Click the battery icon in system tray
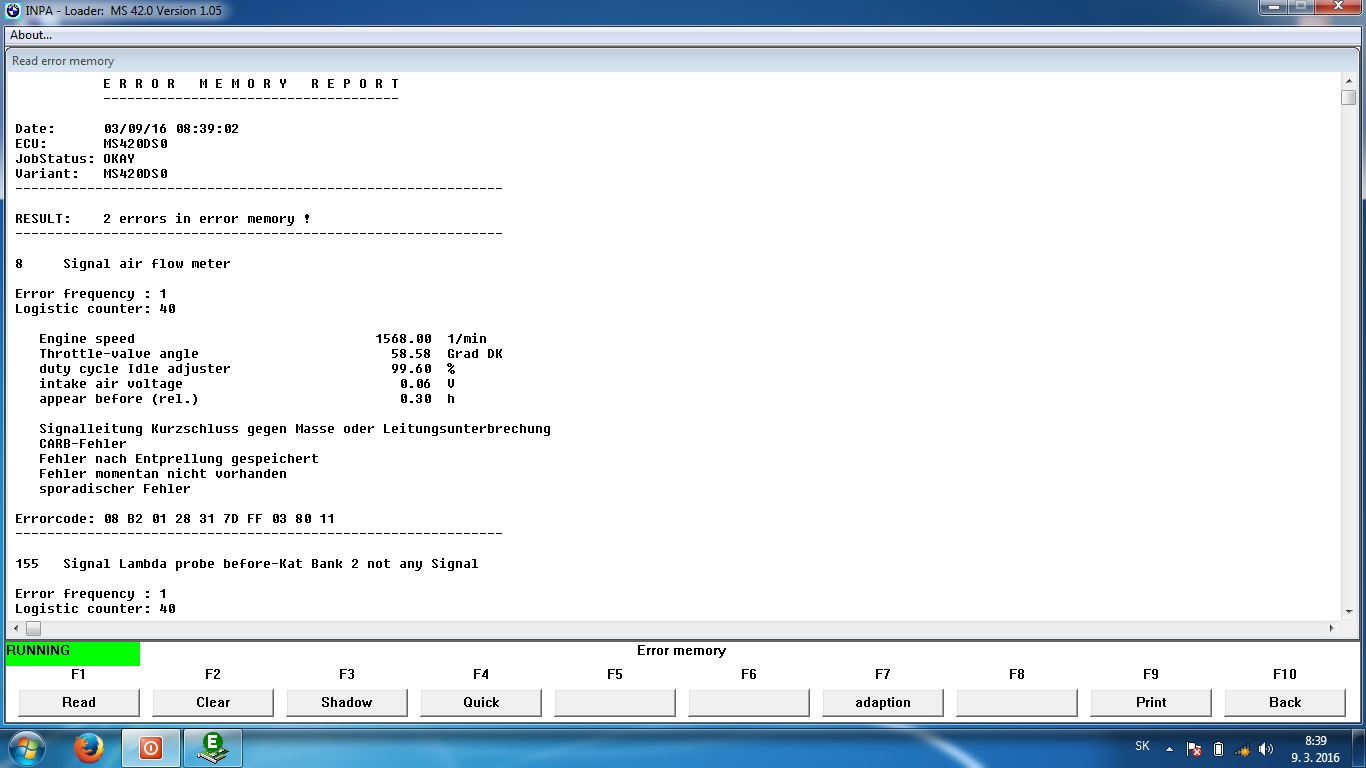Image resolution: width=1366 pixels, height=768 pixels. (x=1218, y=749)
